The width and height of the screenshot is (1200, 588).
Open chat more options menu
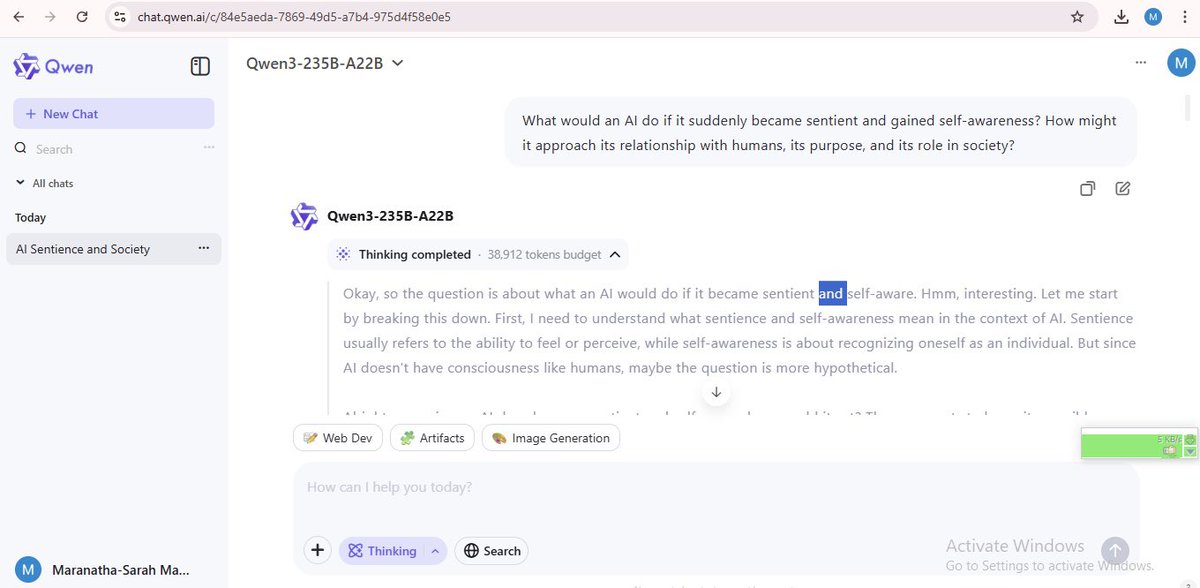1141,62
